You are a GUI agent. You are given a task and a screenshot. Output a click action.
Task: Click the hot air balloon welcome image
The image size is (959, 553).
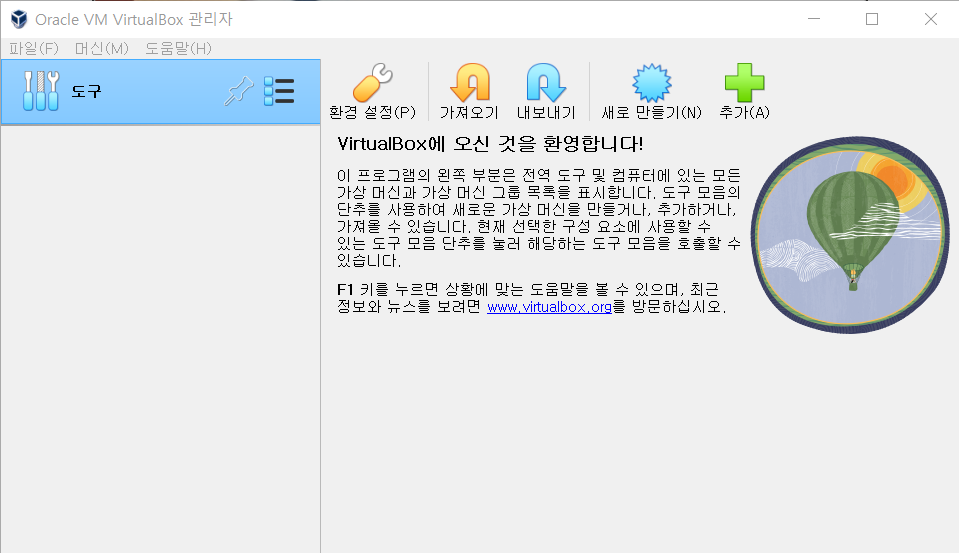click(x=850, y=235)
